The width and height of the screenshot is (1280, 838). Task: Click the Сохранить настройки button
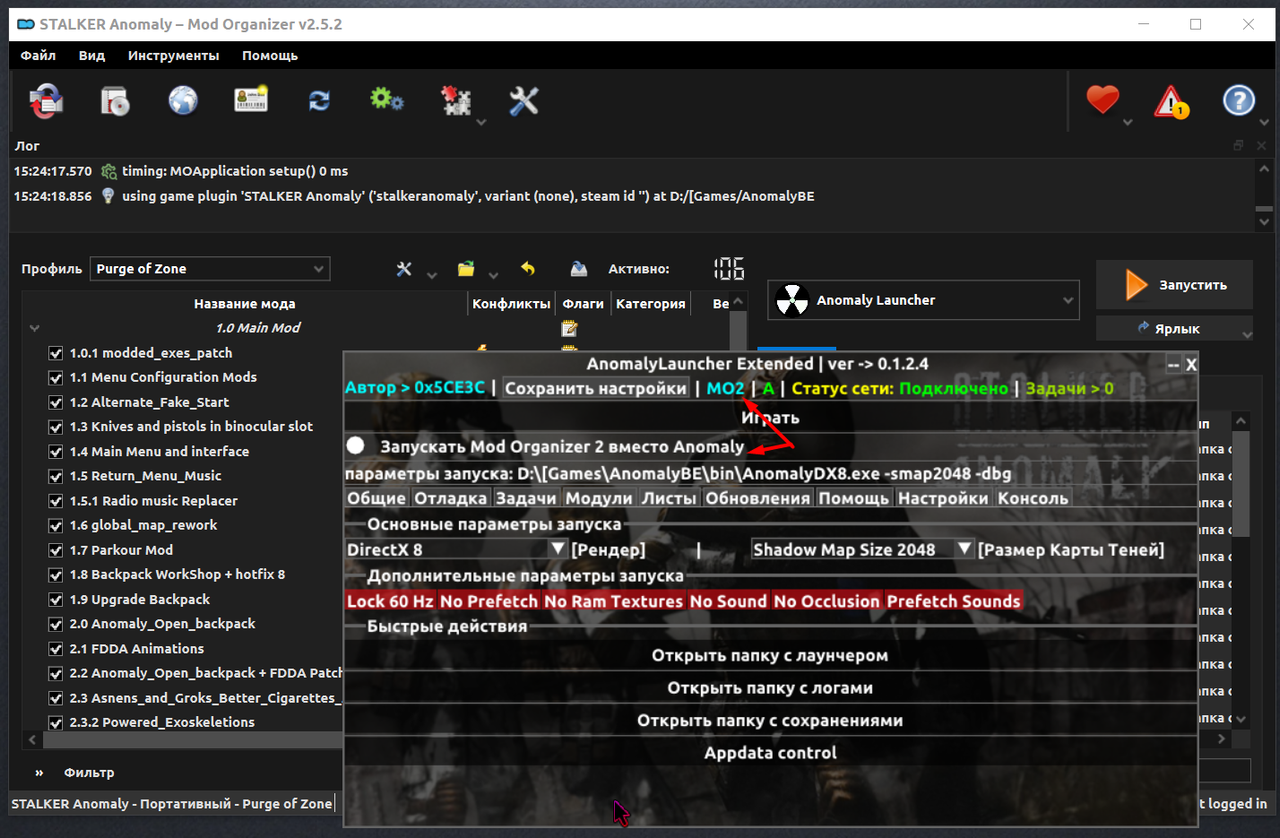[x=596, y=388]
